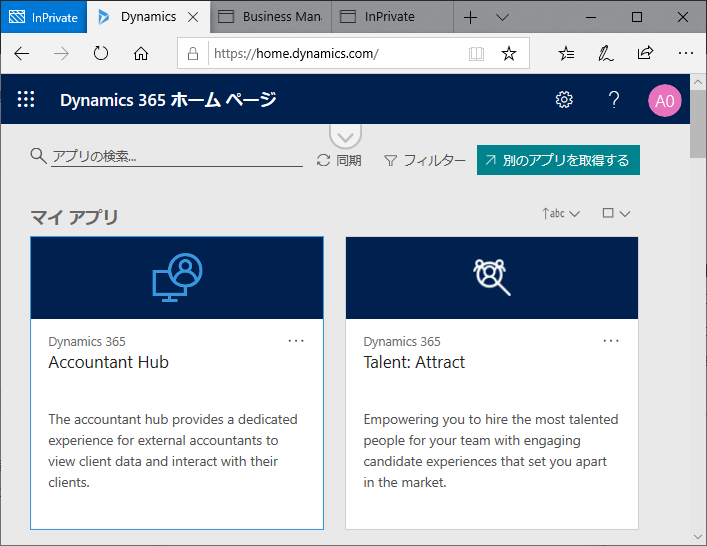
Task: Open the tile view layout dropdown
Action: [x=616, y=213]
